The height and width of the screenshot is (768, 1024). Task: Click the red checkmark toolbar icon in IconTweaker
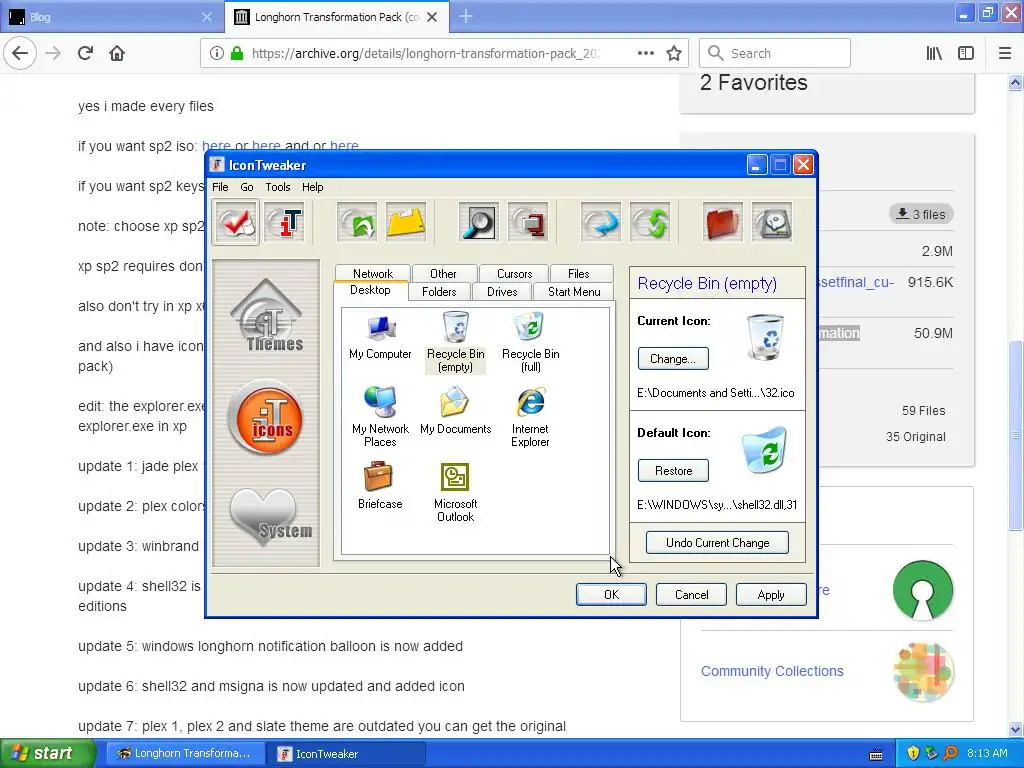pyautogui.click(x=236, y=223)
